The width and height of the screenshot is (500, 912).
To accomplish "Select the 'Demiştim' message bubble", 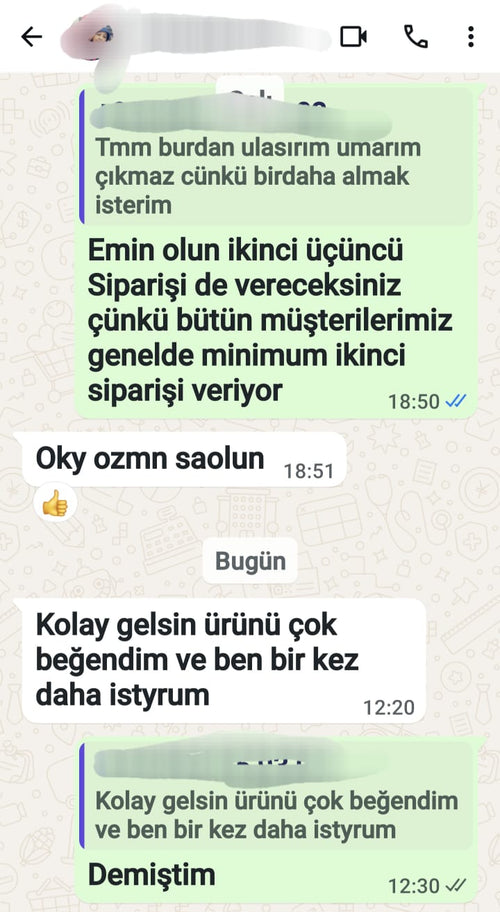I will (x=277, y=819).
